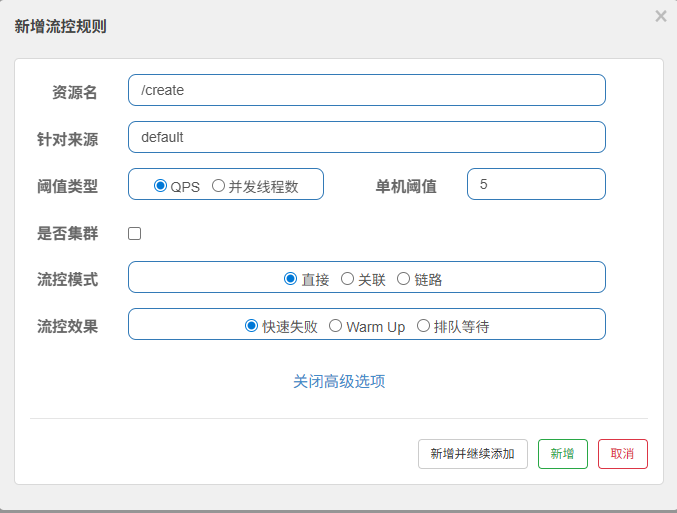Click the 新增并继续添加 button
This screenshot has width=677, height=513.
click(473, 454)
